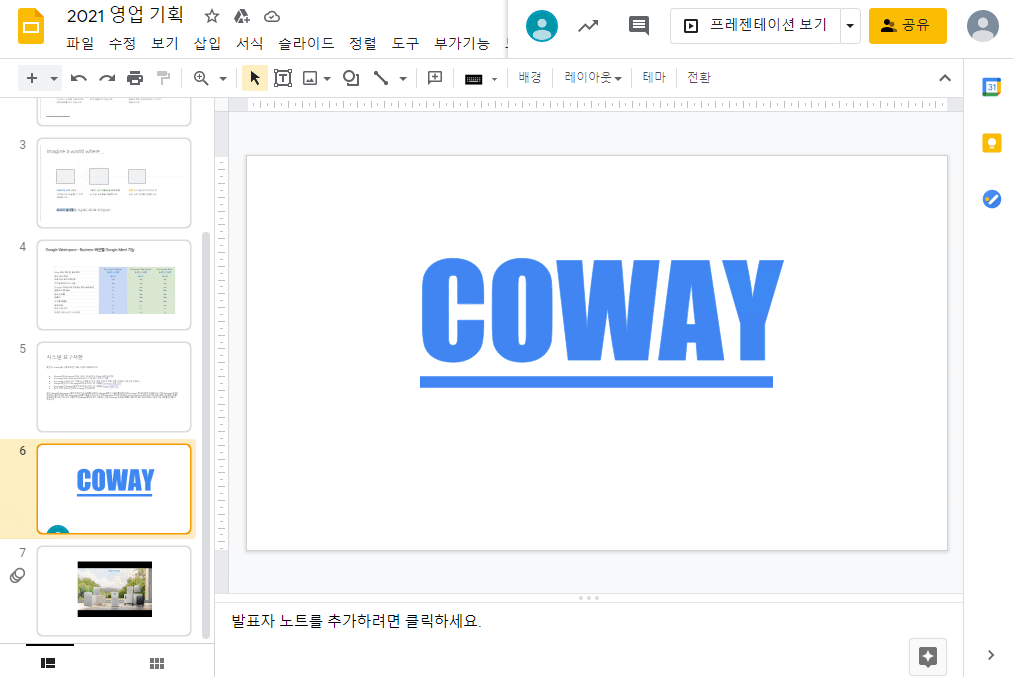Star the 2021 영업 기획 presentation
1013x677 pixels.
[212, 16]
